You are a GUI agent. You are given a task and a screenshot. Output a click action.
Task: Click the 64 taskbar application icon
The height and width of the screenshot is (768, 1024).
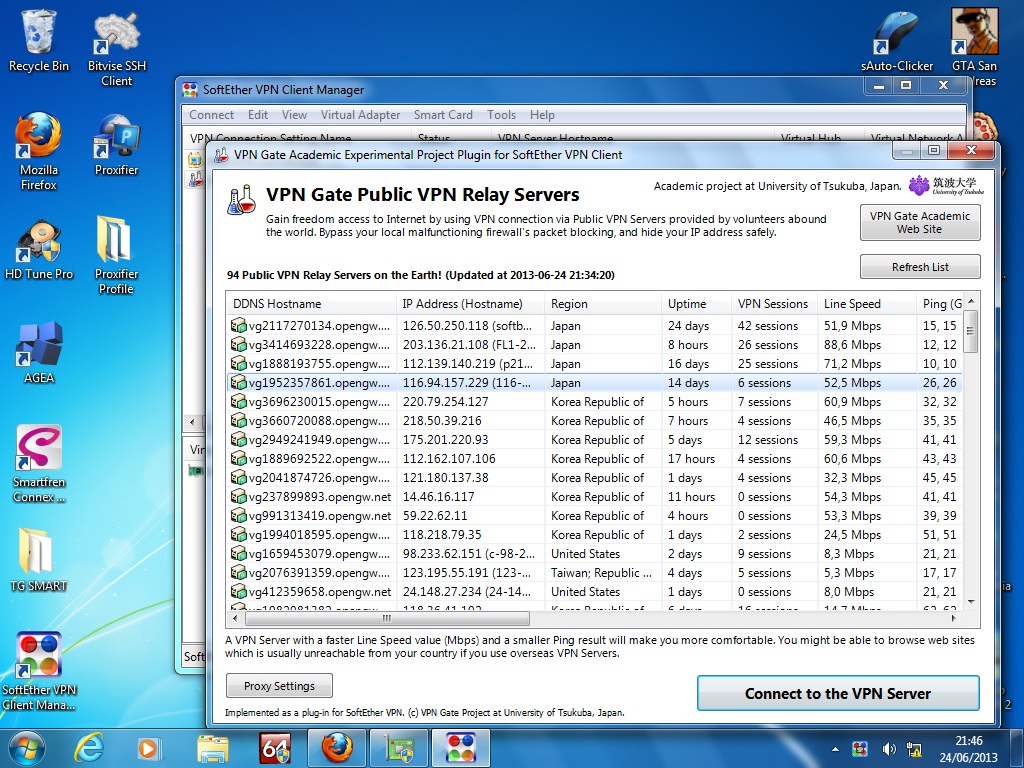(275, 748)
